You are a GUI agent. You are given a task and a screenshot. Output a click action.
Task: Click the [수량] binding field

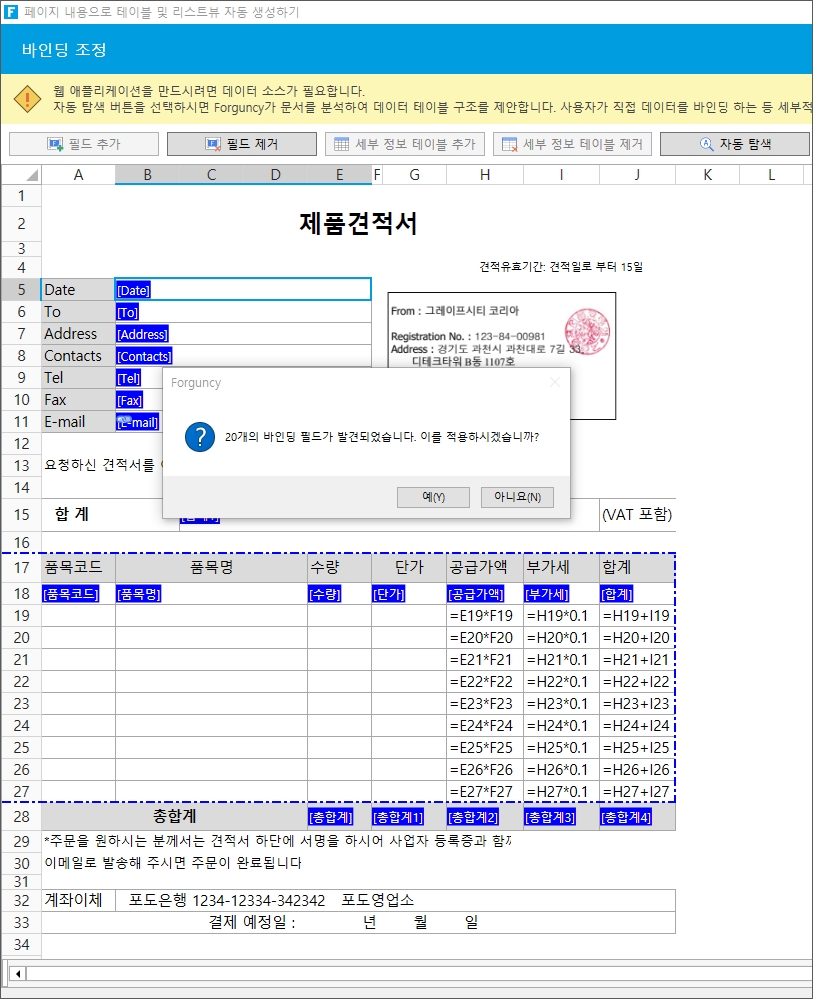[325, 594]
